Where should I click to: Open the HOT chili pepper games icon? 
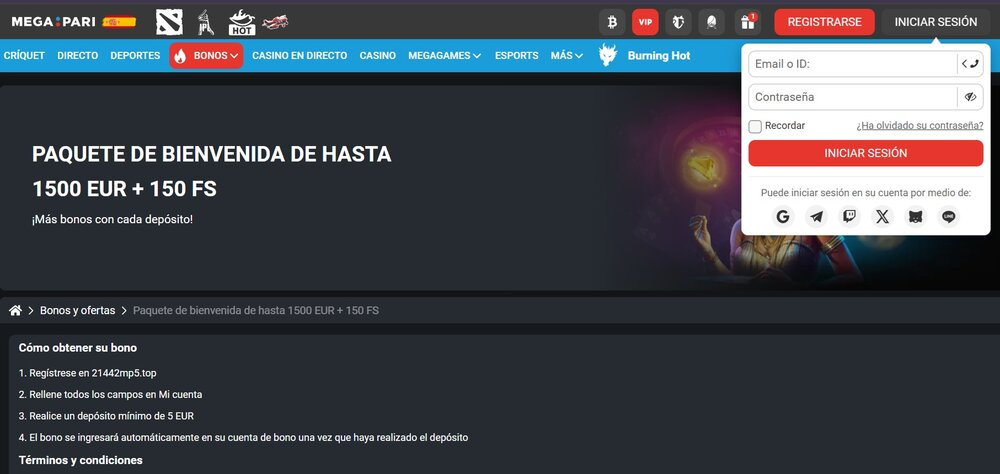point(242,22)
